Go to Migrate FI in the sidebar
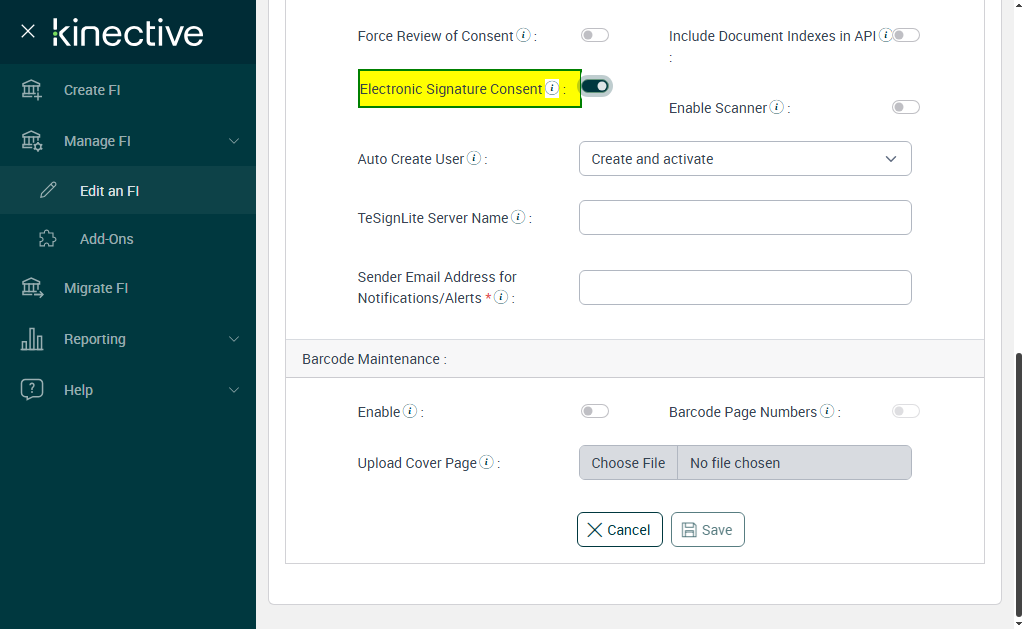Viewport: 1024px width, 629px height. click(x=96, y=288)
